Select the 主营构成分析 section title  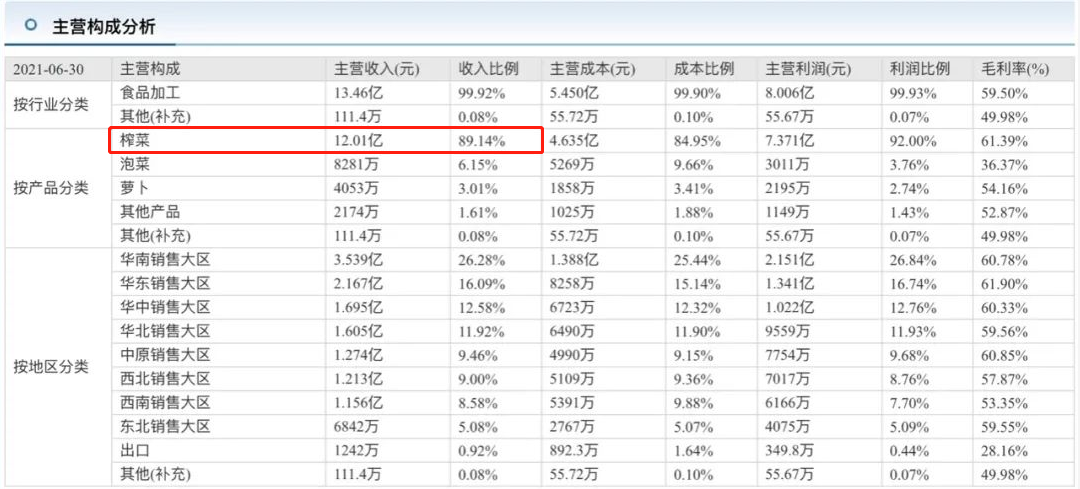click(104, 27)
